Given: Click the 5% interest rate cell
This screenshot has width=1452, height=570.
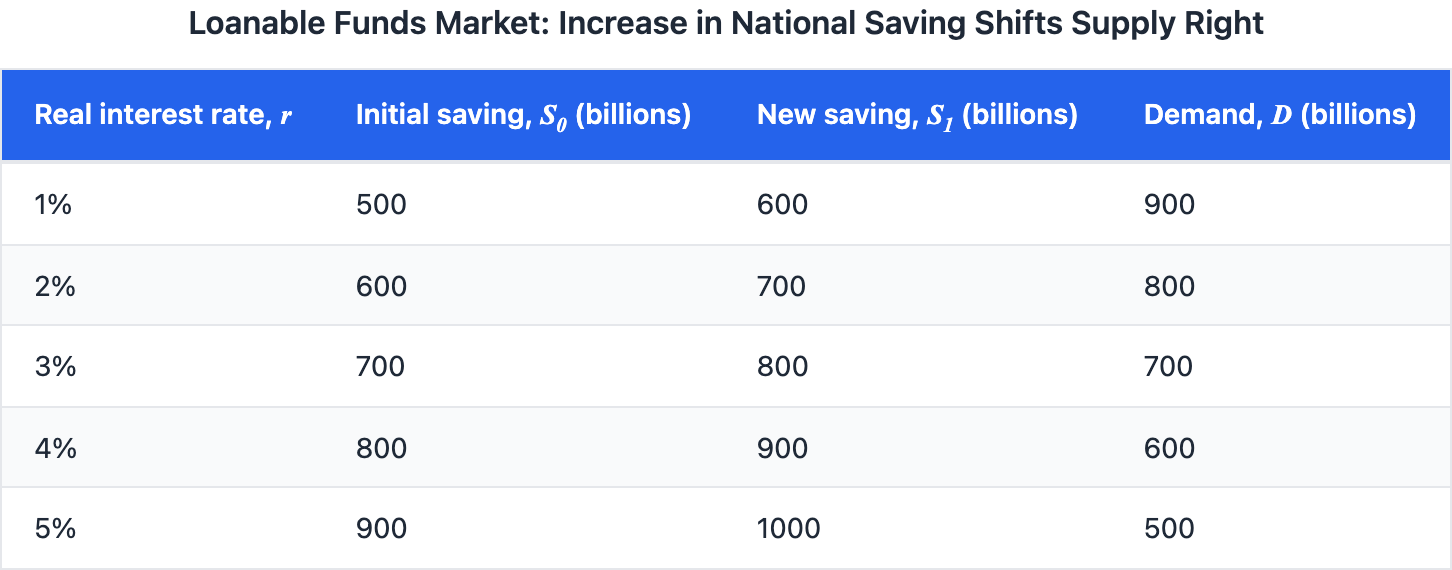Looking at the screenshot, I should [56, 528].
